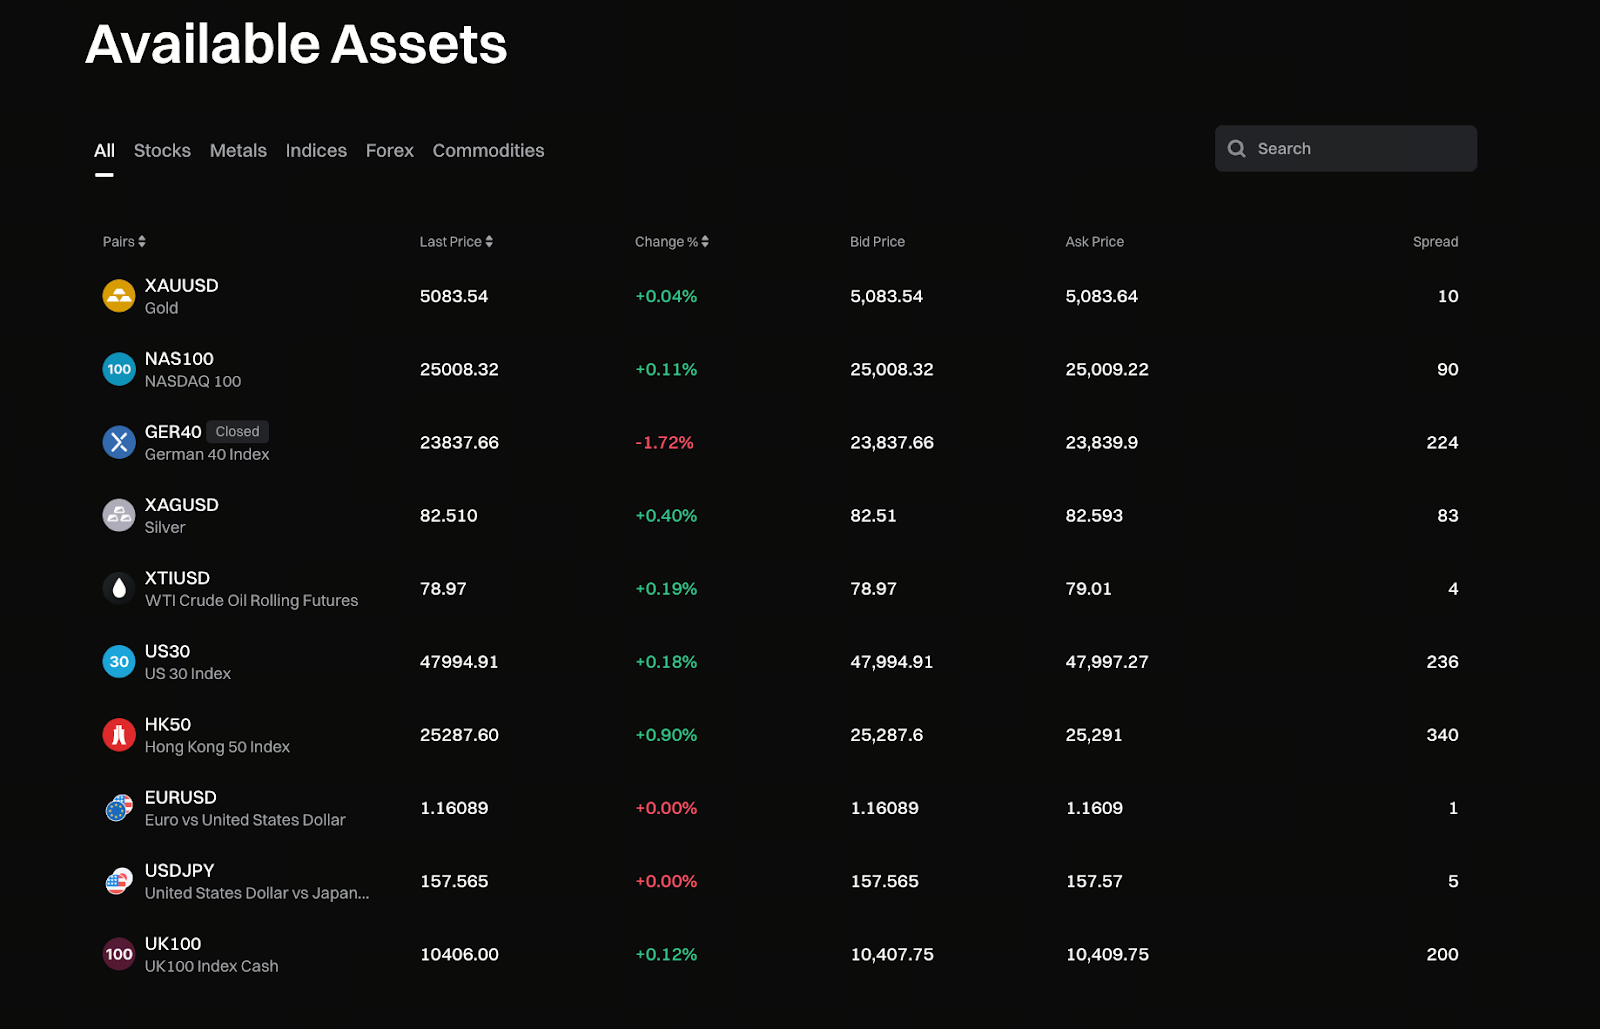Switch to the Stocks tab

162,151
